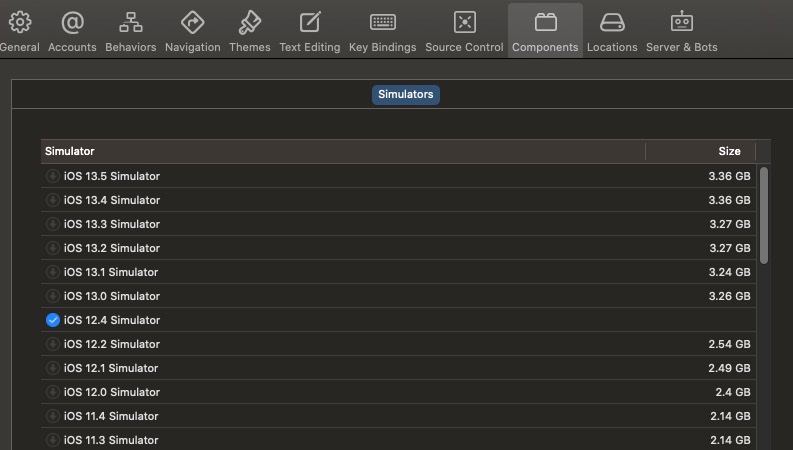Select the iOS 12.0 Simulator row text
This screenshot has height=450, width=793.
click(112, 392)
